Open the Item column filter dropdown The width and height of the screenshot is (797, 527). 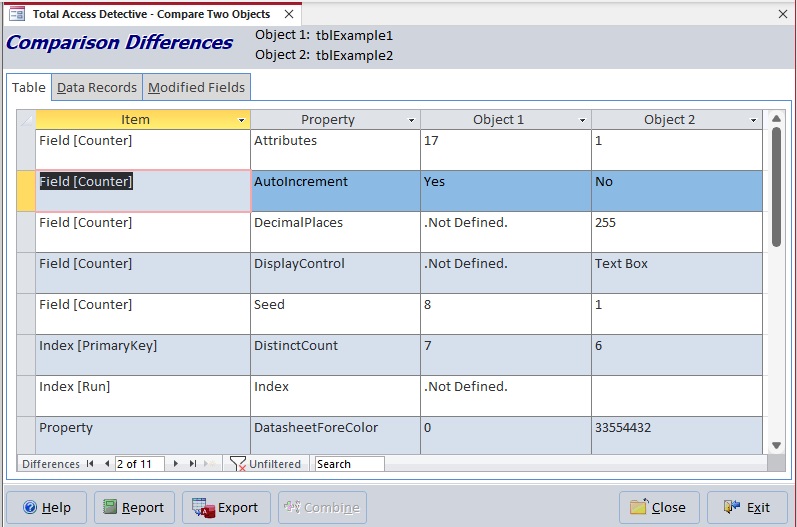tap(241, 120)
